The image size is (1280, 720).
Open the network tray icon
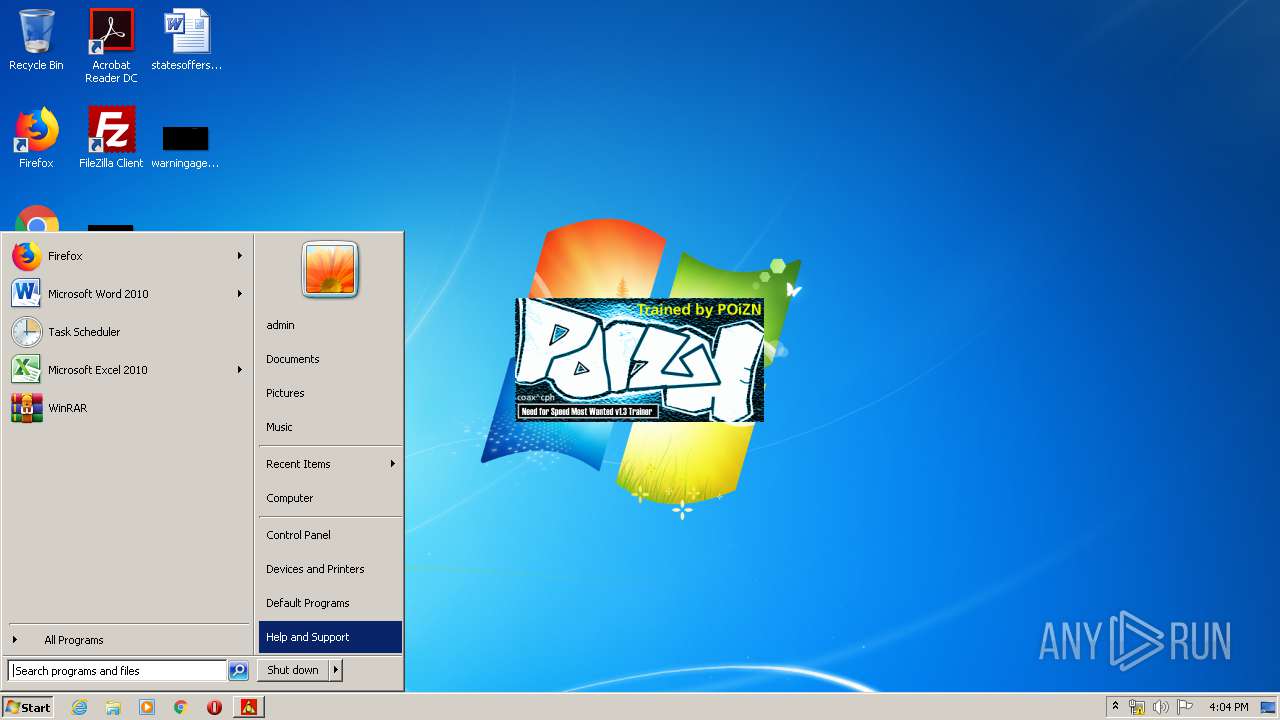pos(1137,707)
